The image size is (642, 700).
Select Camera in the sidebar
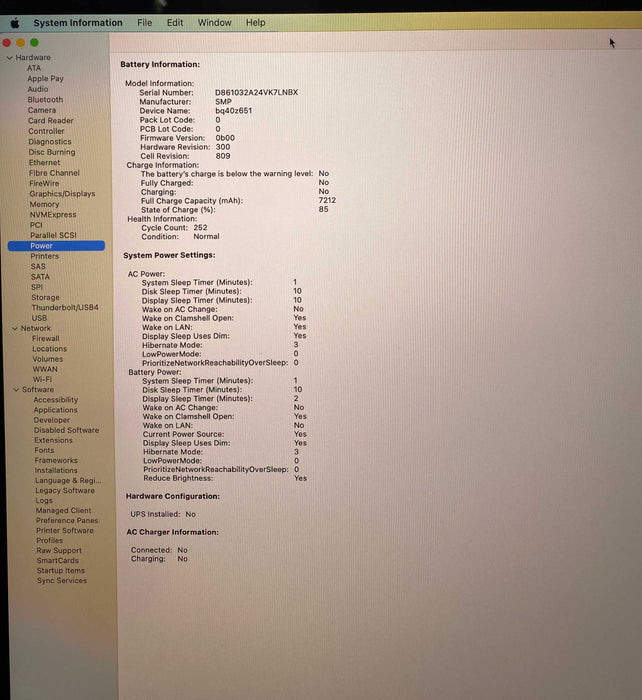[42, 110]
